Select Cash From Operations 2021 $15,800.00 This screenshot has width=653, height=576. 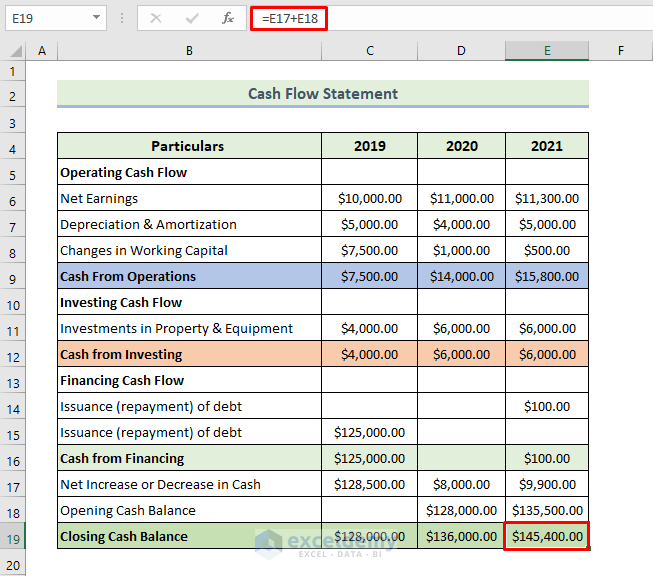547,276
